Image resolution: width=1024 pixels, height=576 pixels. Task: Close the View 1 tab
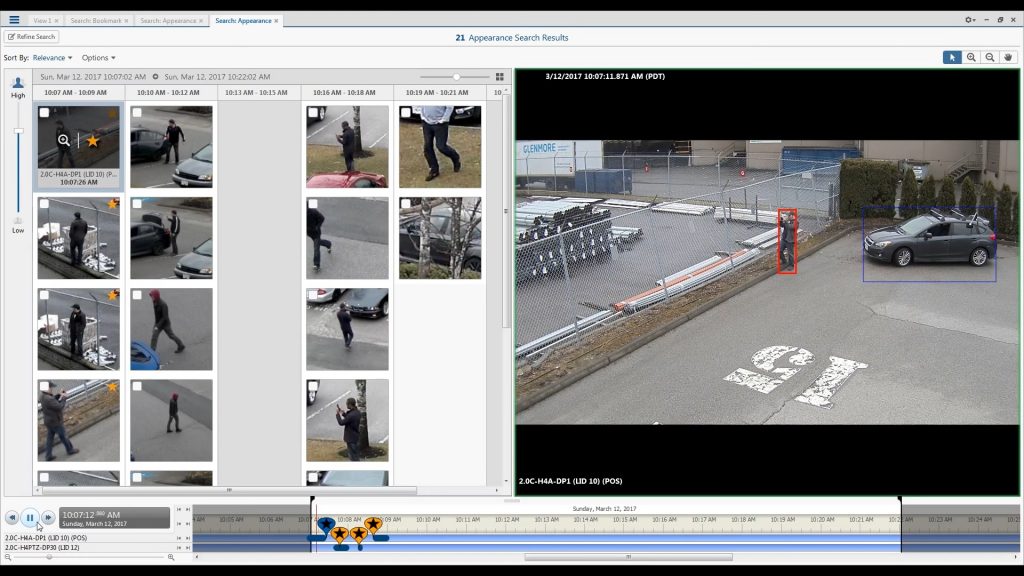point(56,21)
